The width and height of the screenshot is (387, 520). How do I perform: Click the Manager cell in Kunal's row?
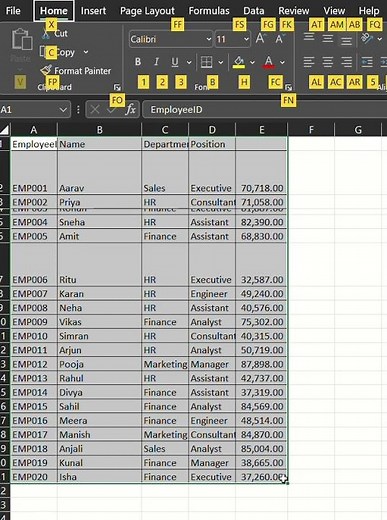[212, 463]
